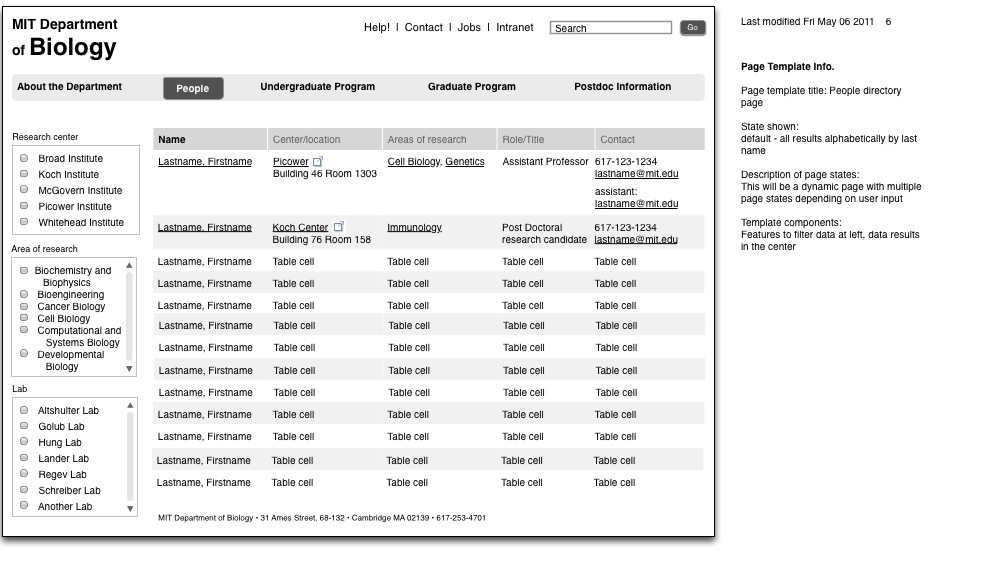Click the Area of research list down arrow
The width and height of the screenshot is (985, 576).
pyautogui.click(x=129, y=369)
